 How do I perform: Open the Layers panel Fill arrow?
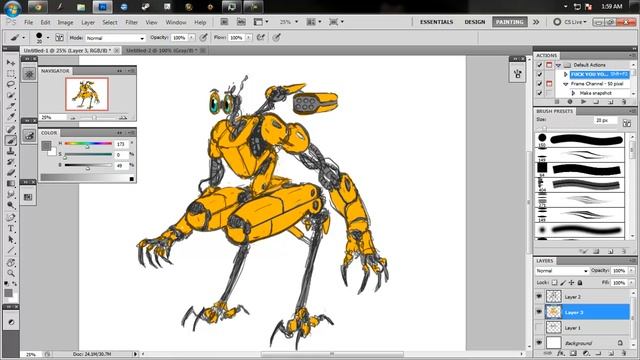[x=631, y=282]
